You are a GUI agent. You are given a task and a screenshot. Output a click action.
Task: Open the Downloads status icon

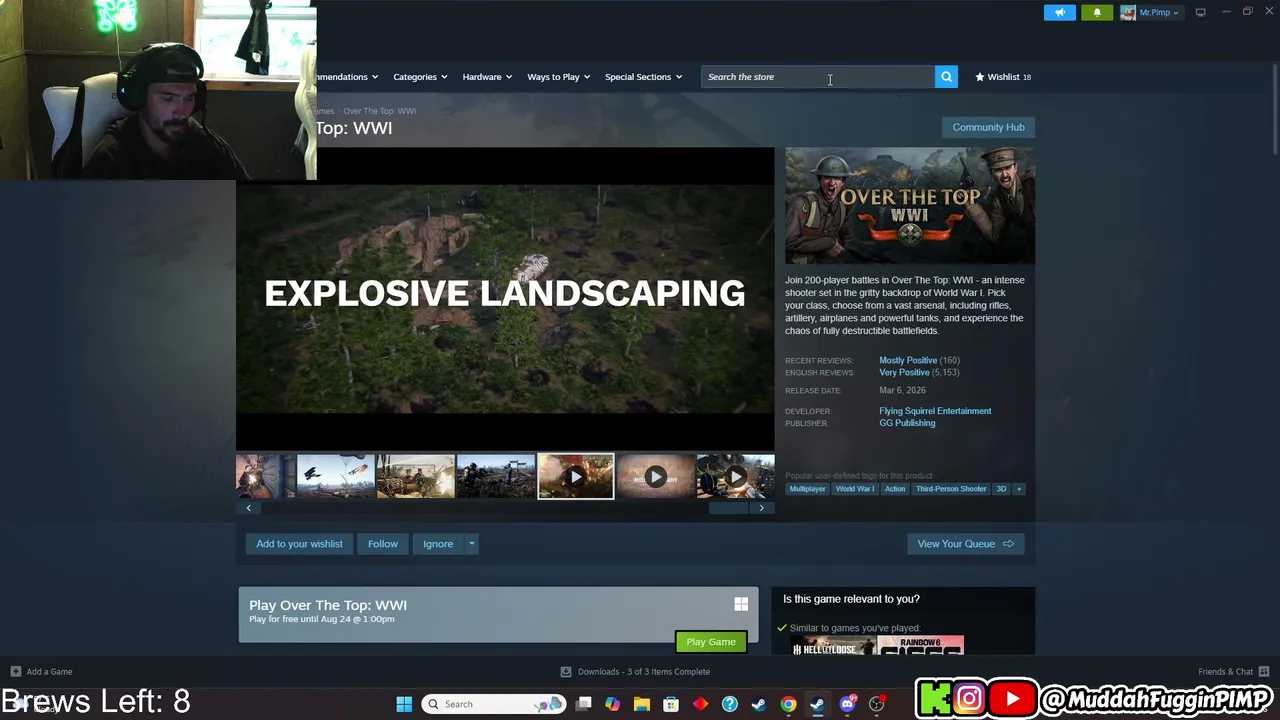pos(566,672)
